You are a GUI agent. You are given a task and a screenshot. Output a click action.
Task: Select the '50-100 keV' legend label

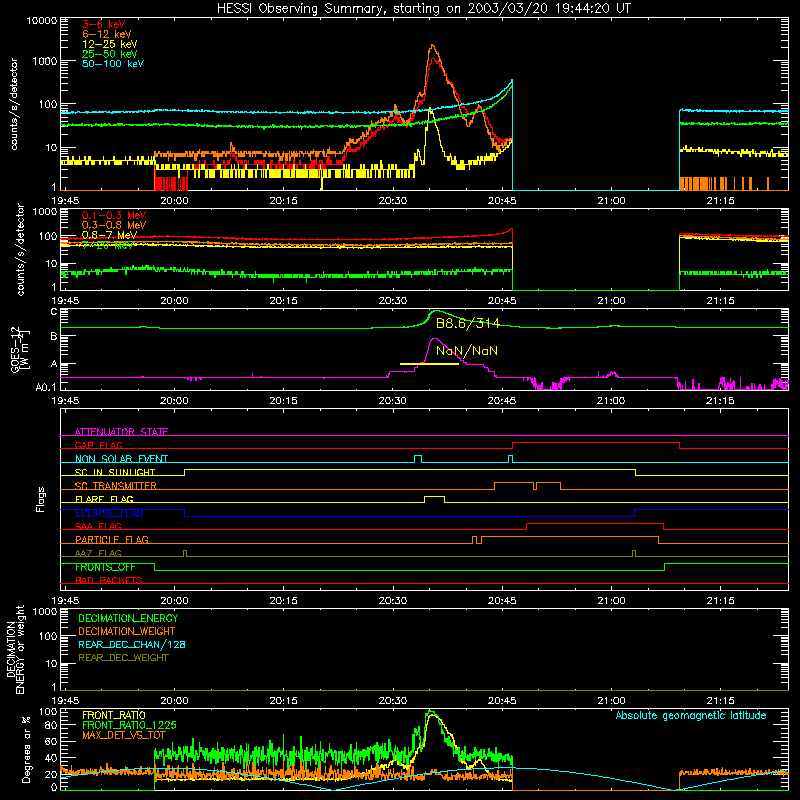pyautogui.click(x=112, y=64)
